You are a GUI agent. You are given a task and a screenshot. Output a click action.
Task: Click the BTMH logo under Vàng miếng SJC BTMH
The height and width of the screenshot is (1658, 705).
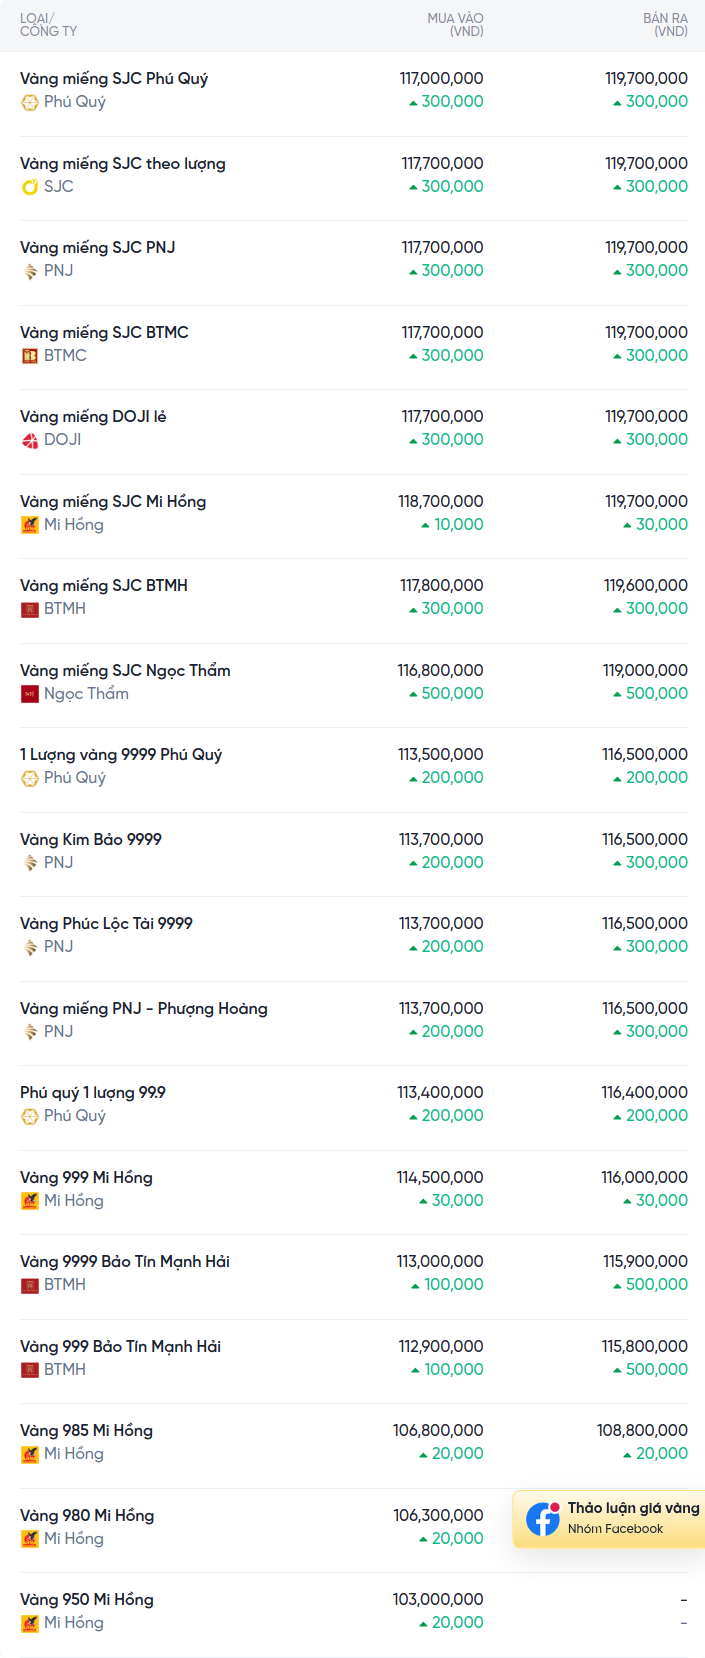[x=30, y=609]
